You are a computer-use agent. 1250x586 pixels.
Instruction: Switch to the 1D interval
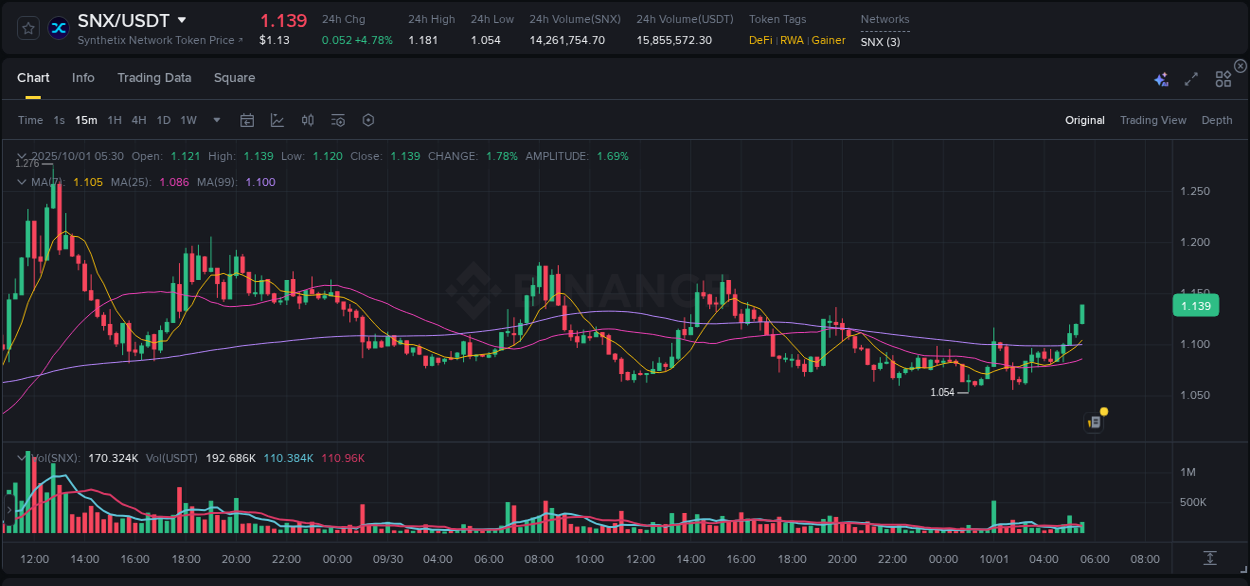coord(163,120)
